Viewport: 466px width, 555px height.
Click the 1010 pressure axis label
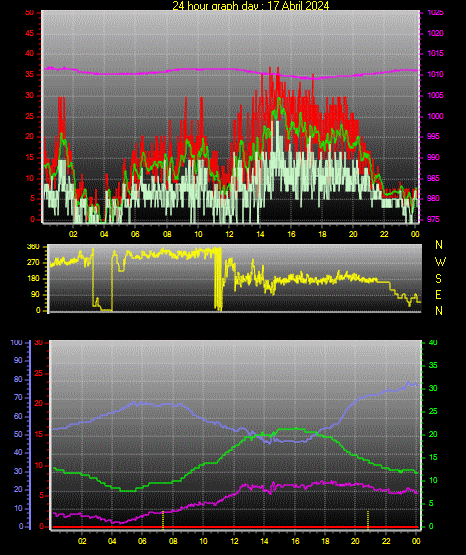coord(435,74)
